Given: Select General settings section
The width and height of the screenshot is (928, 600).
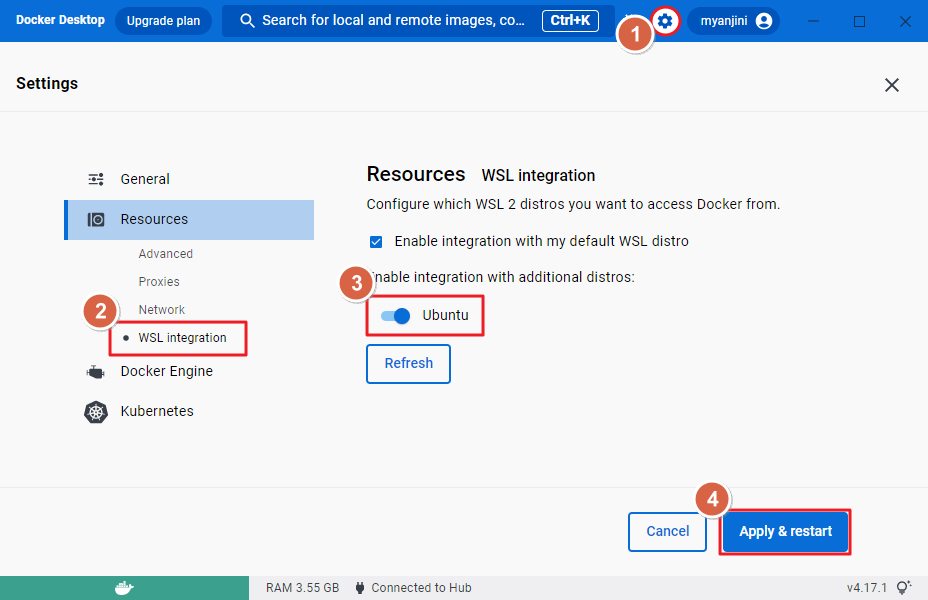Looking at the screenshot, I should (189, 179).
